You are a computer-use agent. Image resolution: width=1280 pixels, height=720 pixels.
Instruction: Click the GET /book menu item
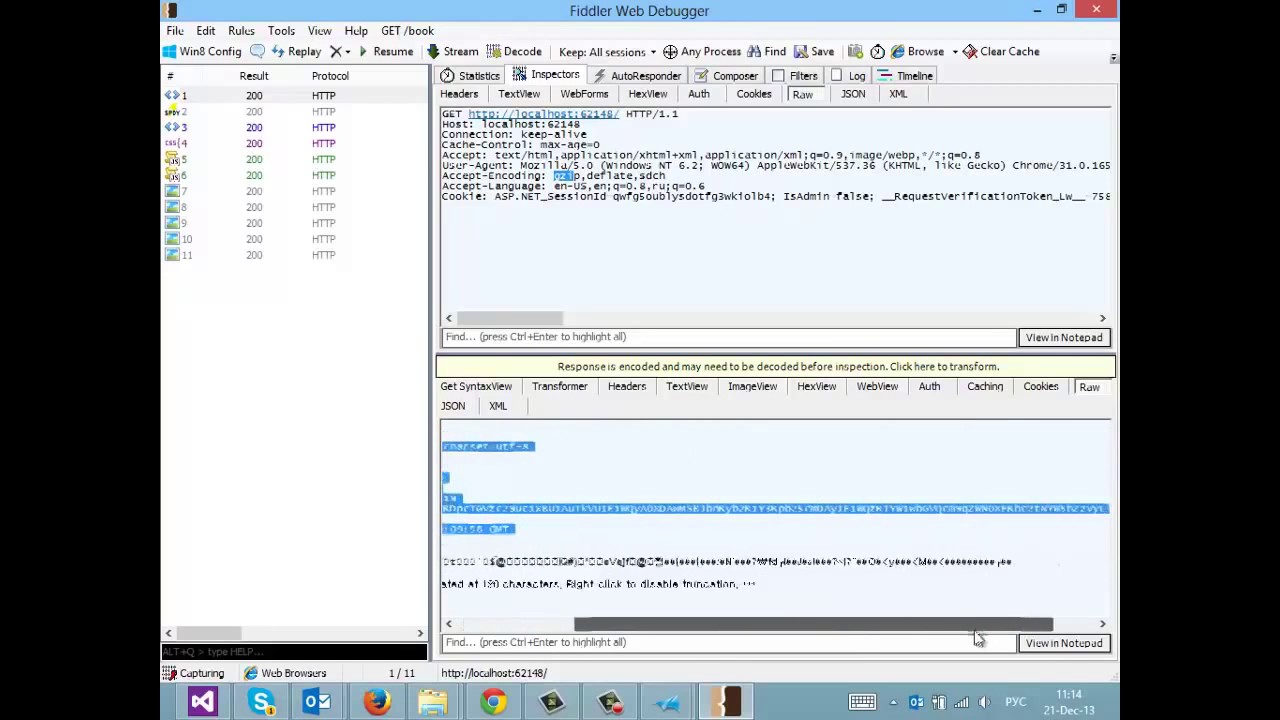point(407,31)
